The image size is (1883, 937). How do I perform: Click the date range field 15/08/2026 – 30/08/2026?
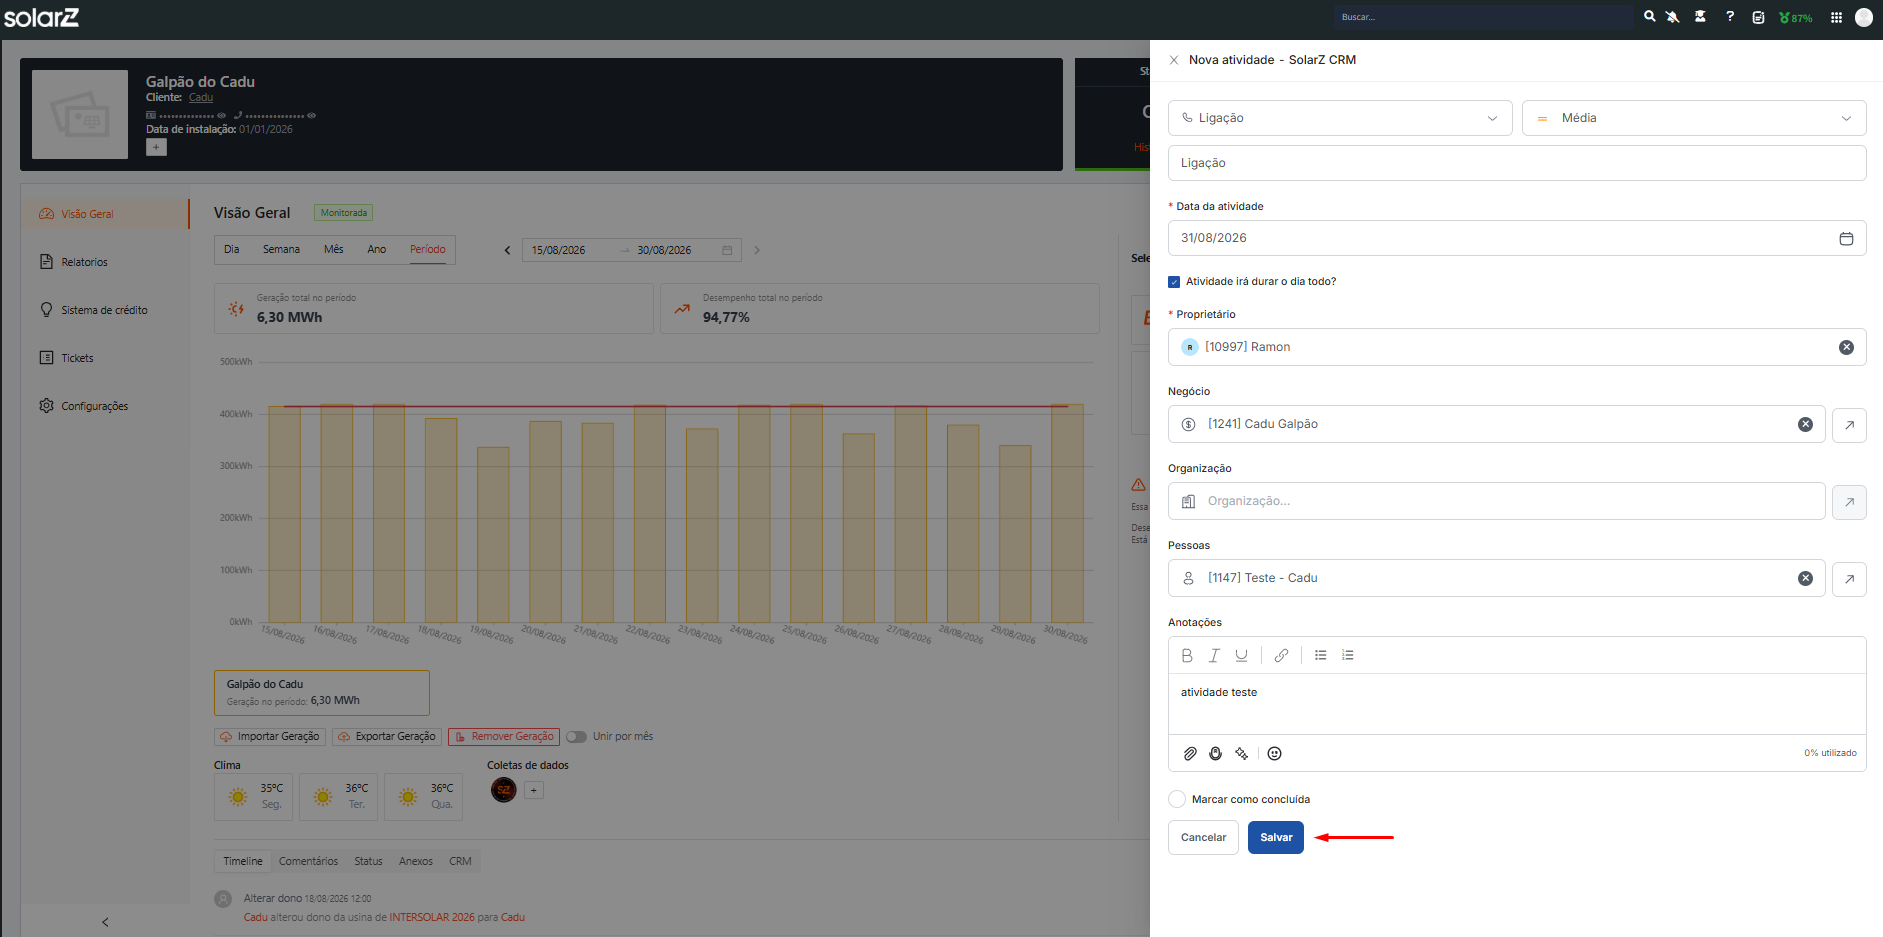[631, 250]
